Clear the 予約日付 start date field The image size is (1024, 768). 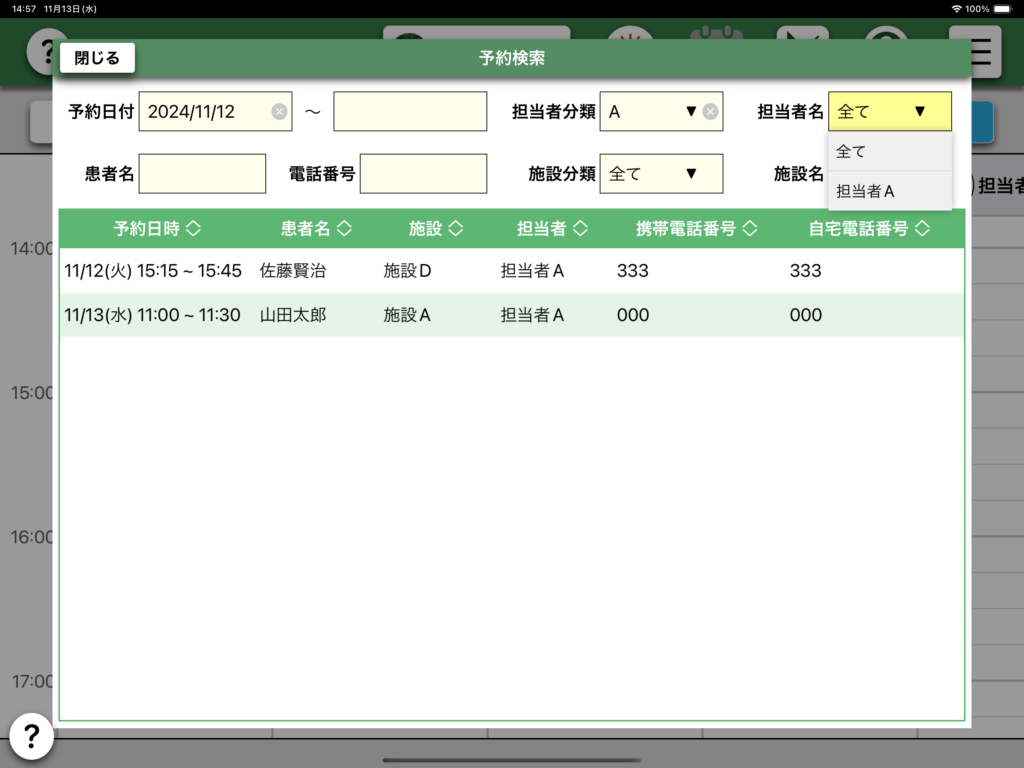[279, 112]
